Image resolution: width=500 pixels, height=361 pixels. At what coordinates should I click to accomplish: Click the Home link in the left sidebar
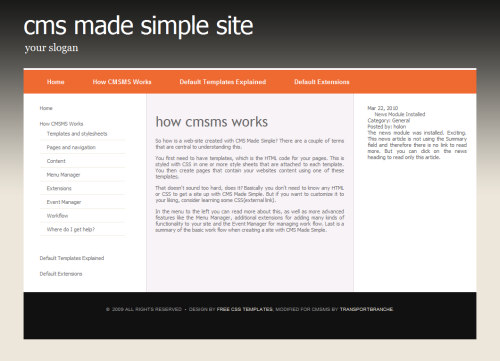[x=46, y=108]
